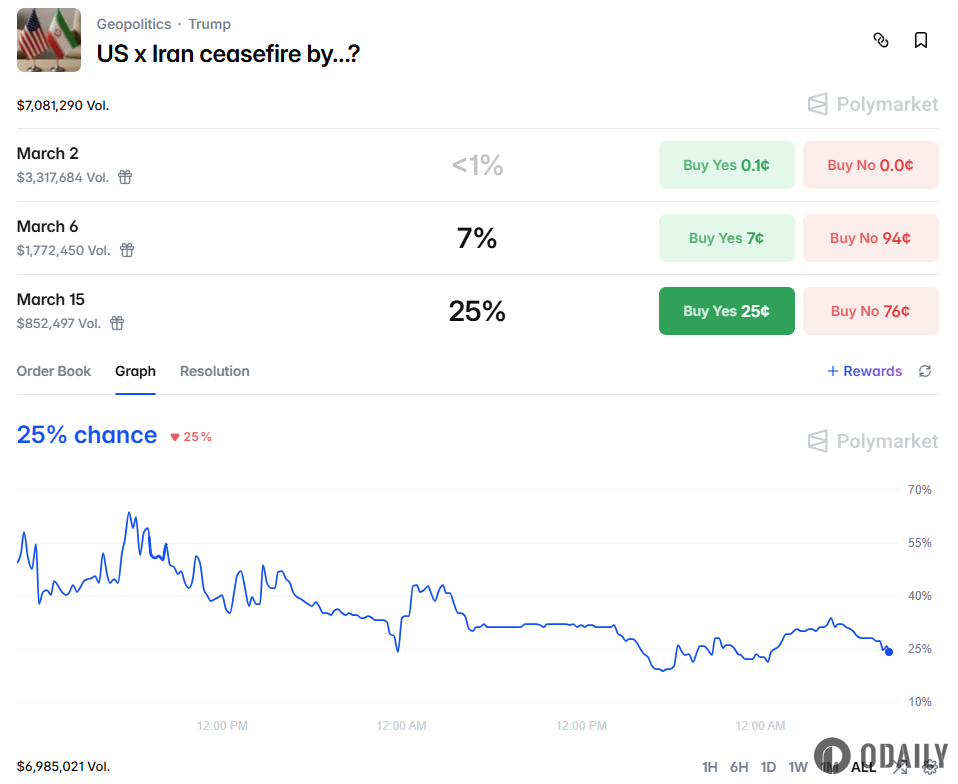Switch to the Order Book tab
This screenshot has height=784, width=958.
tap(54, 371)
